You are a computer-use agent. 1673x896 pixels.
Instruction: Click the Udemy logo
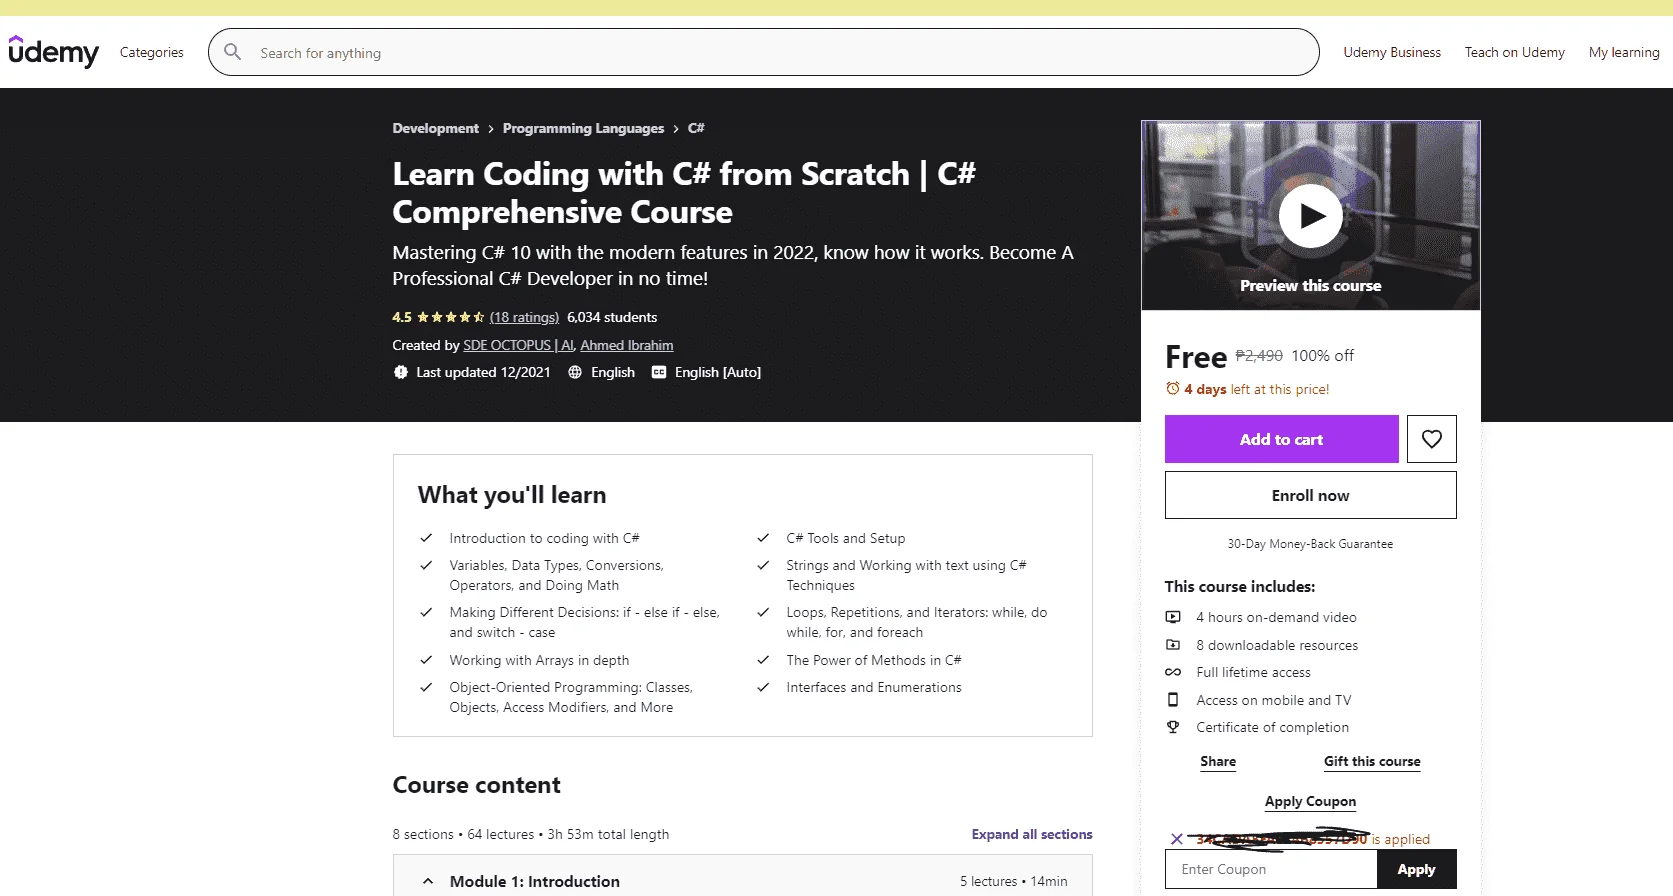[54, 52]
